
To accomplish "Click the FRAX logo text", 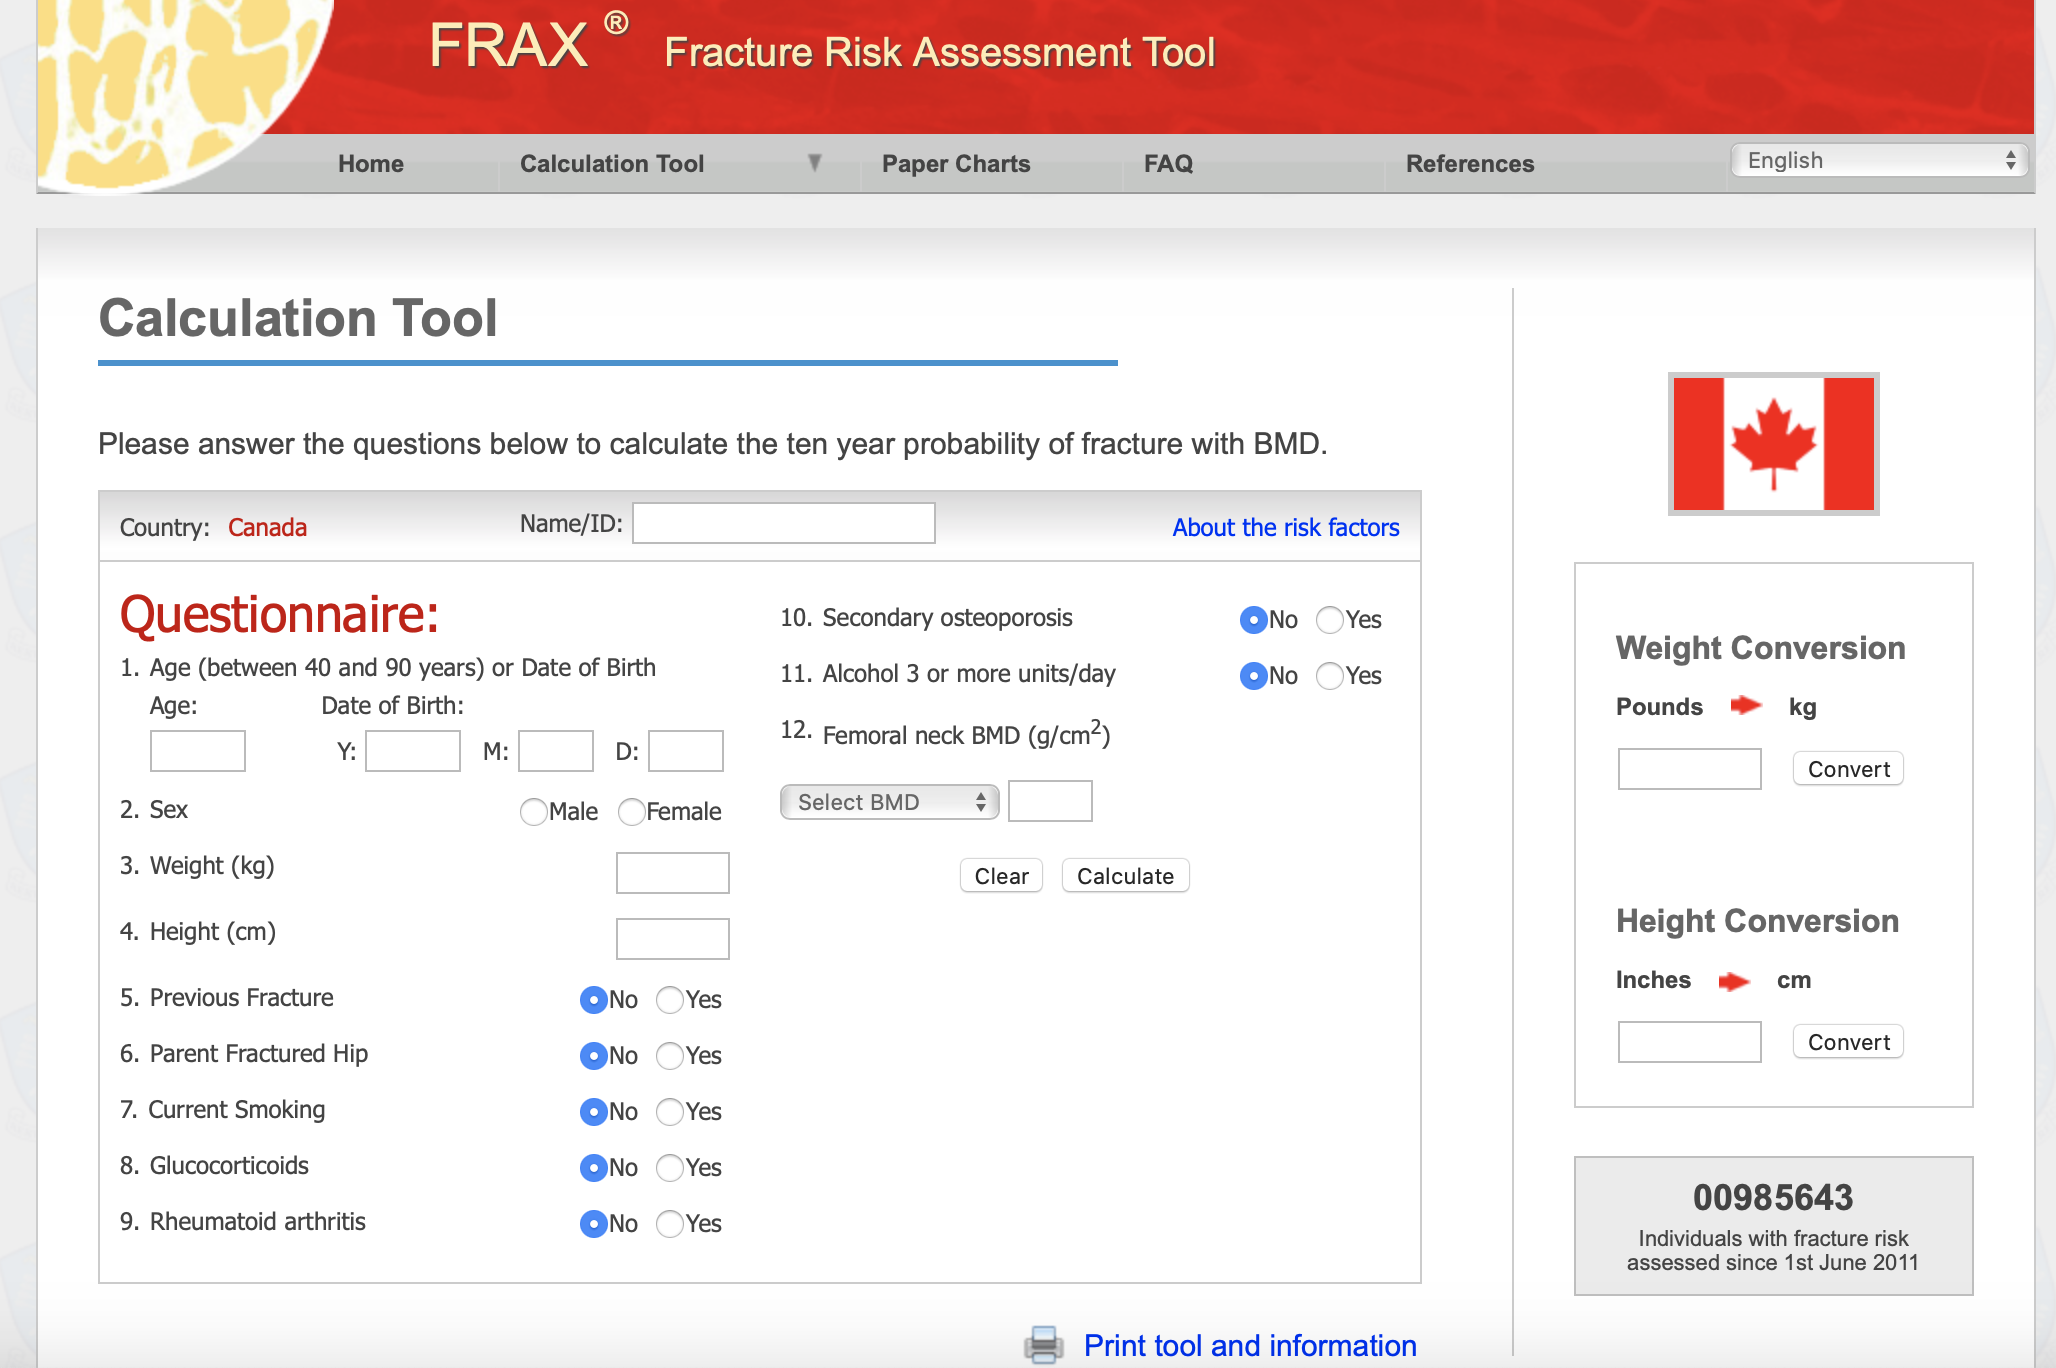I will [x=508, y=45].
